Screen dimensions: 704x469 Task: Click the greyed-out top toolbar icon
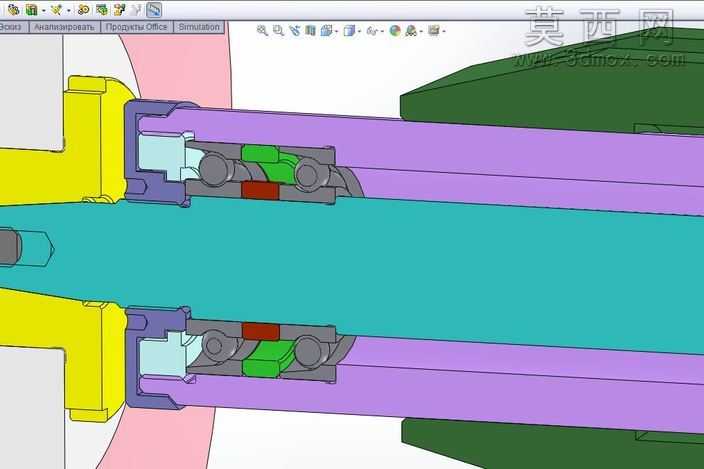click(x=137, y=9)
